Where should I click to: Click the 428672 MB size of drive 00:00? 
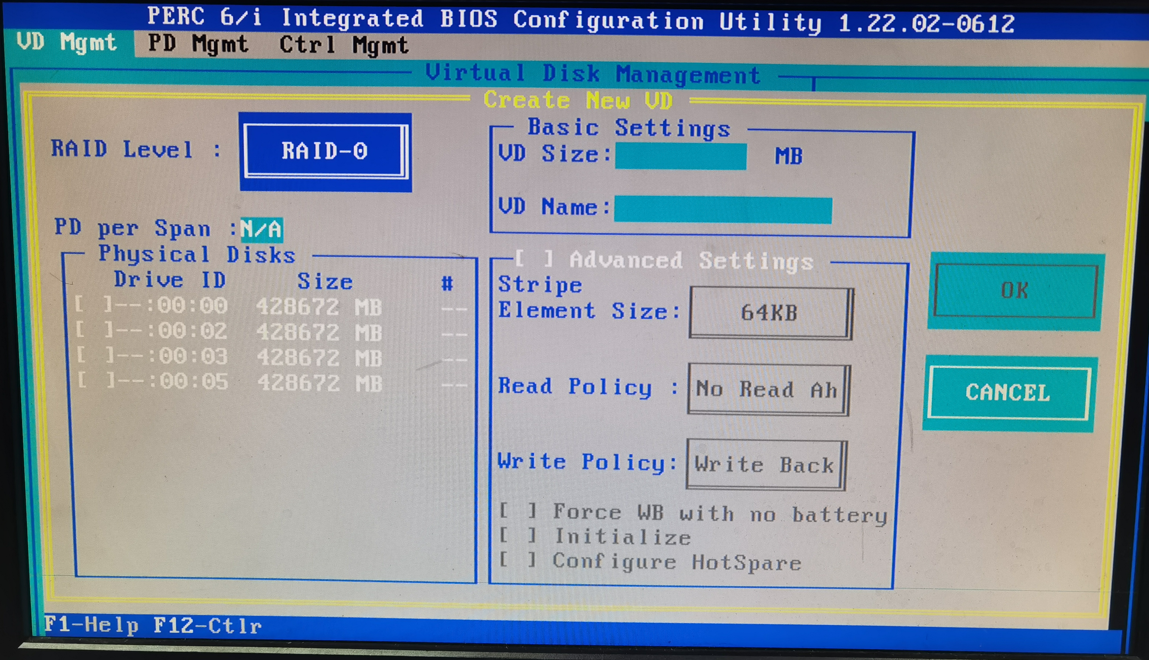click(319, 306)
